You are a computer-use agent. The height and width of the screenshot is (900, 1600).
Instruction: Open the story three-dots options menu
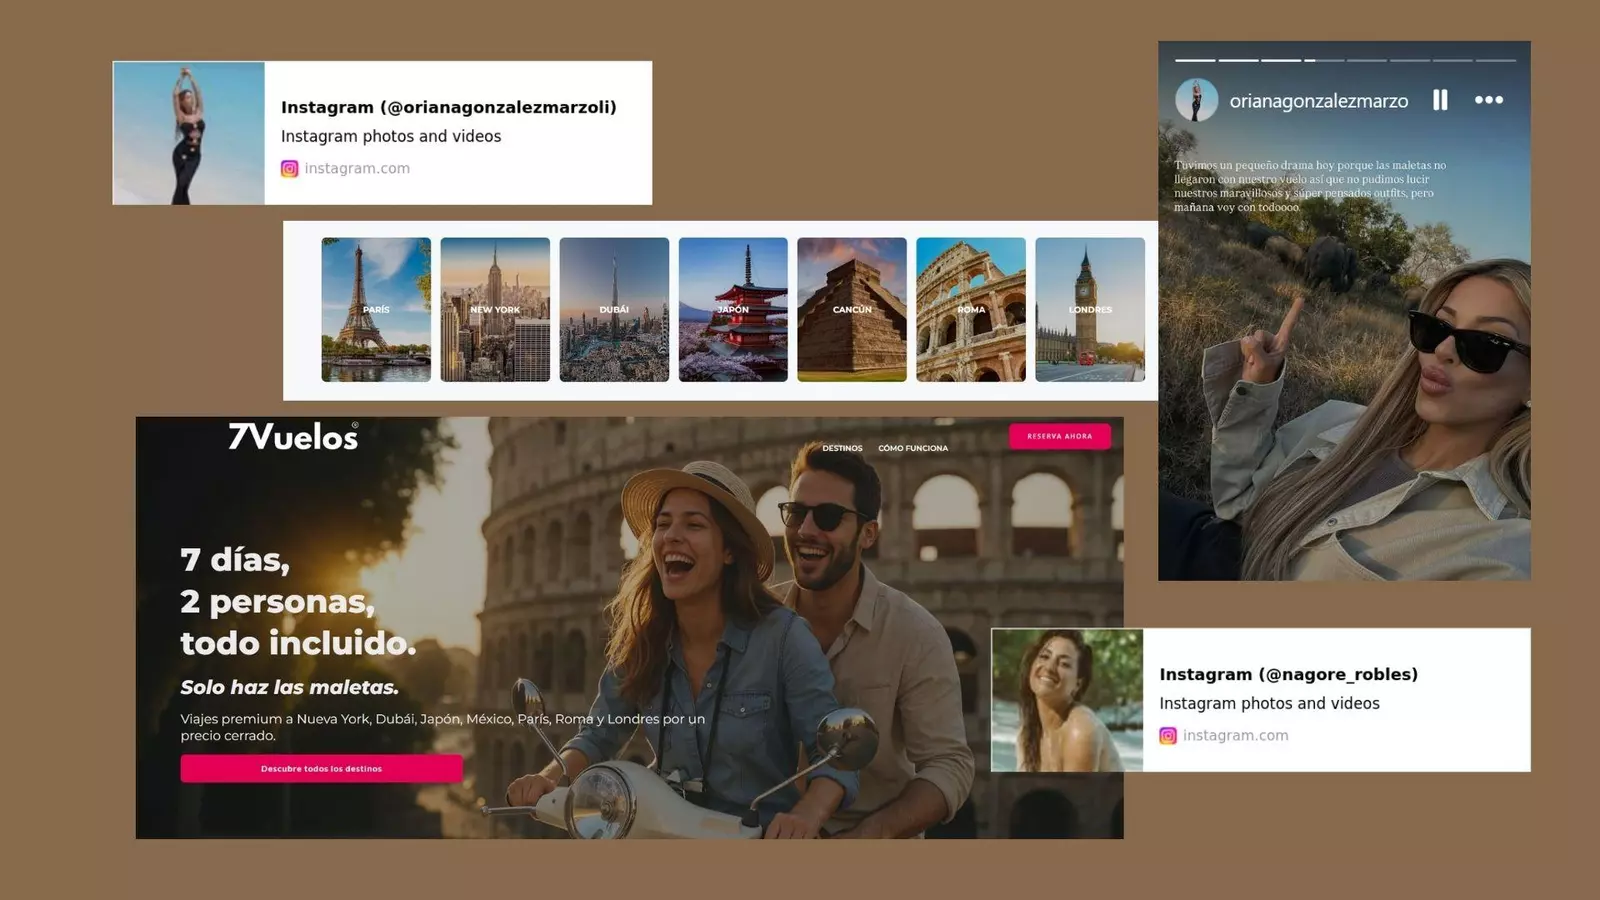click(1488, 100)
